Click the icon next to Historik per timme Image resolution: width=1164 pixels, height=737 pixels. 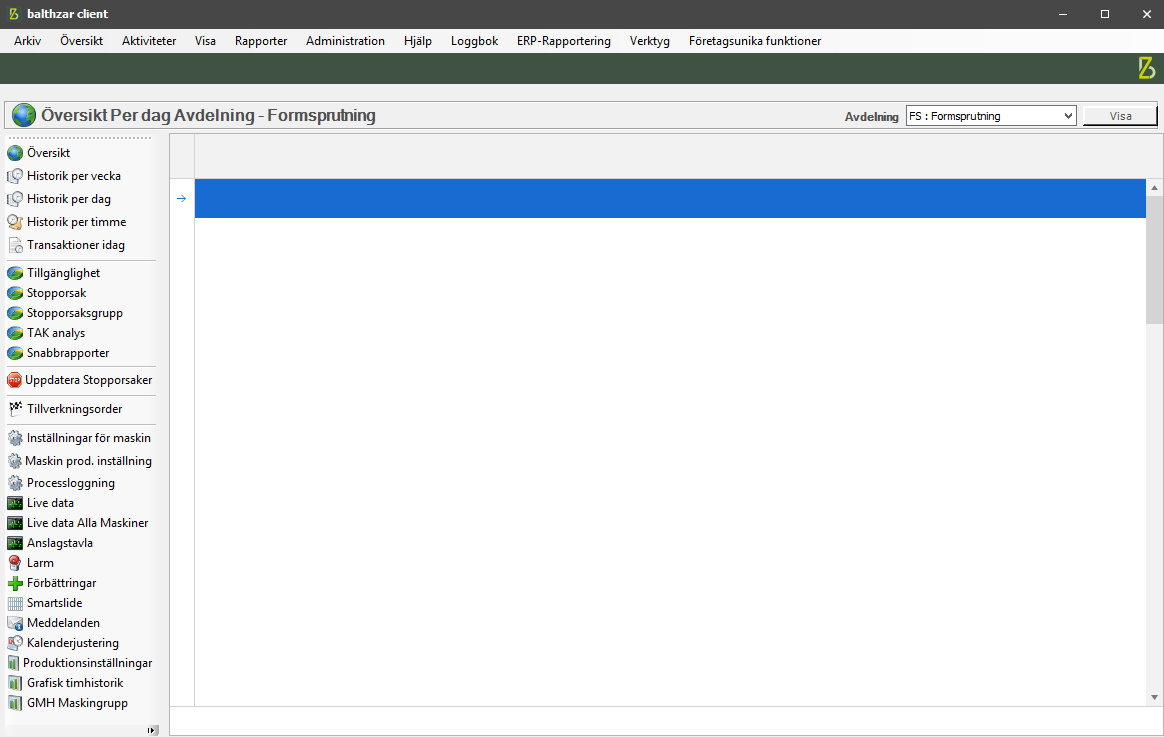[x=15, y=222]
